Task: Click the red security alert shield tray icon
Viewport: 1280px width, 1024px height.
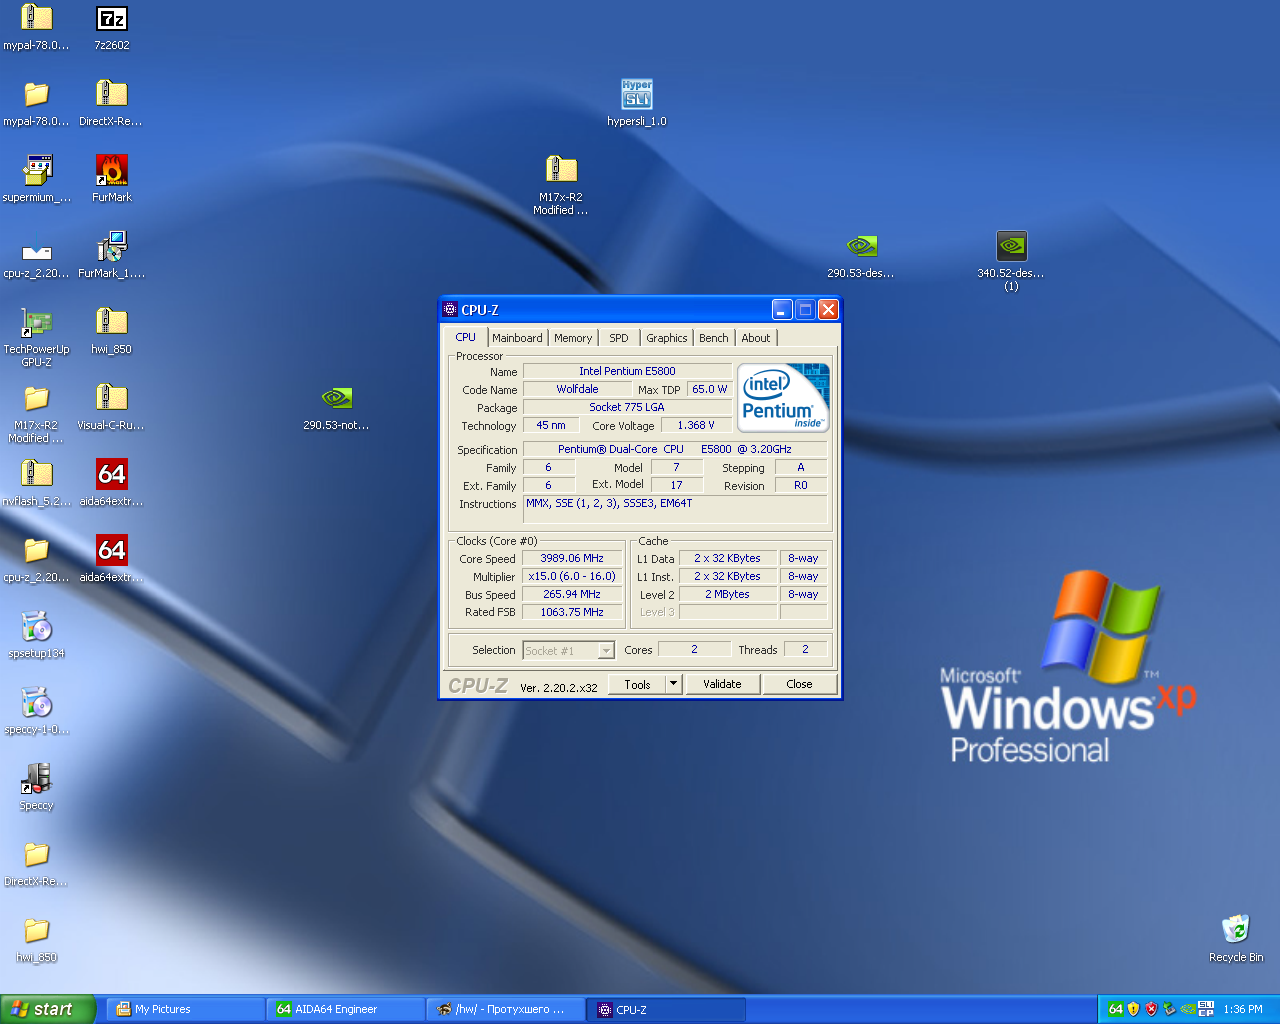Action: pos(1152,1009)
